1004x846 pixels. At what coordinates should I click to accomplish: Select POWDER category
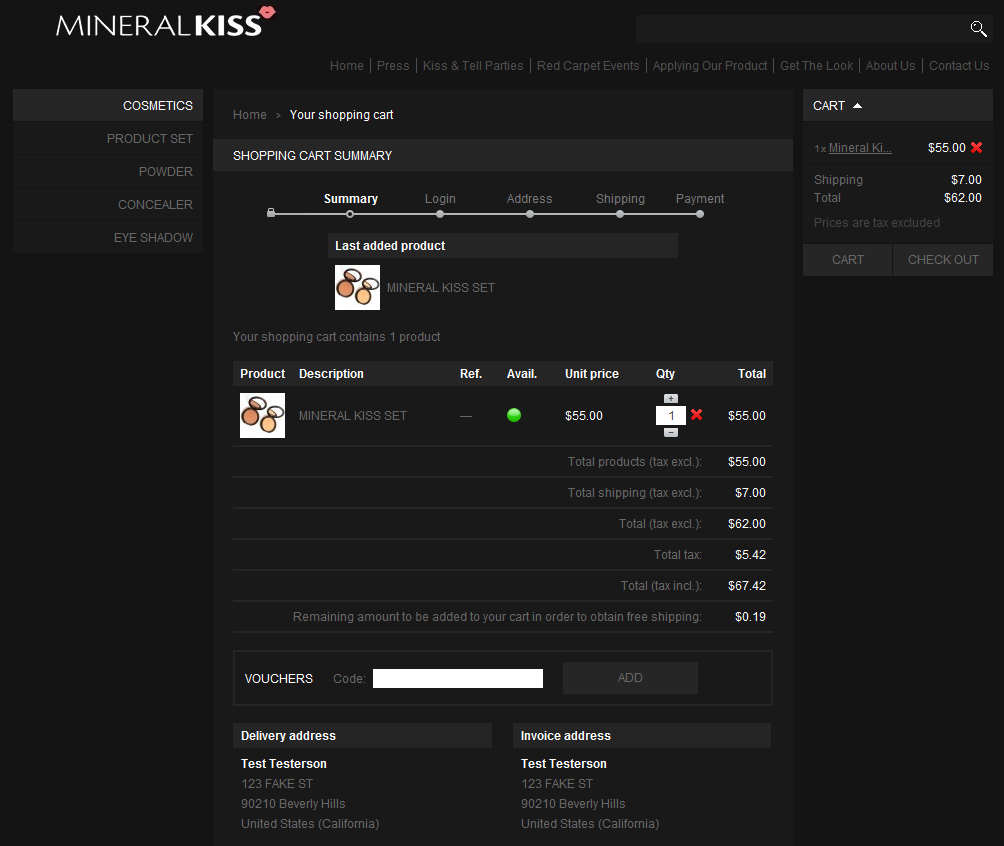click(x=108, y=172)
